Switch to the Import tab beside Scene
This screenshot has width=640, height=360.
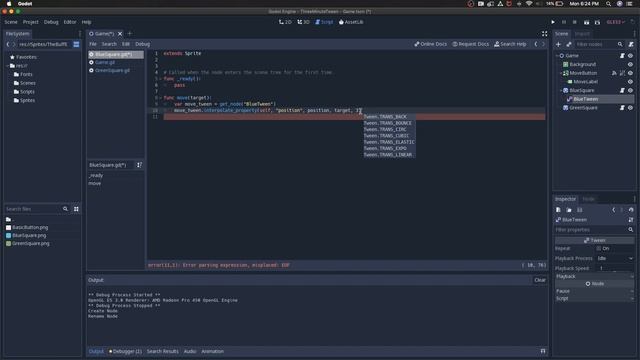point(582,34)
